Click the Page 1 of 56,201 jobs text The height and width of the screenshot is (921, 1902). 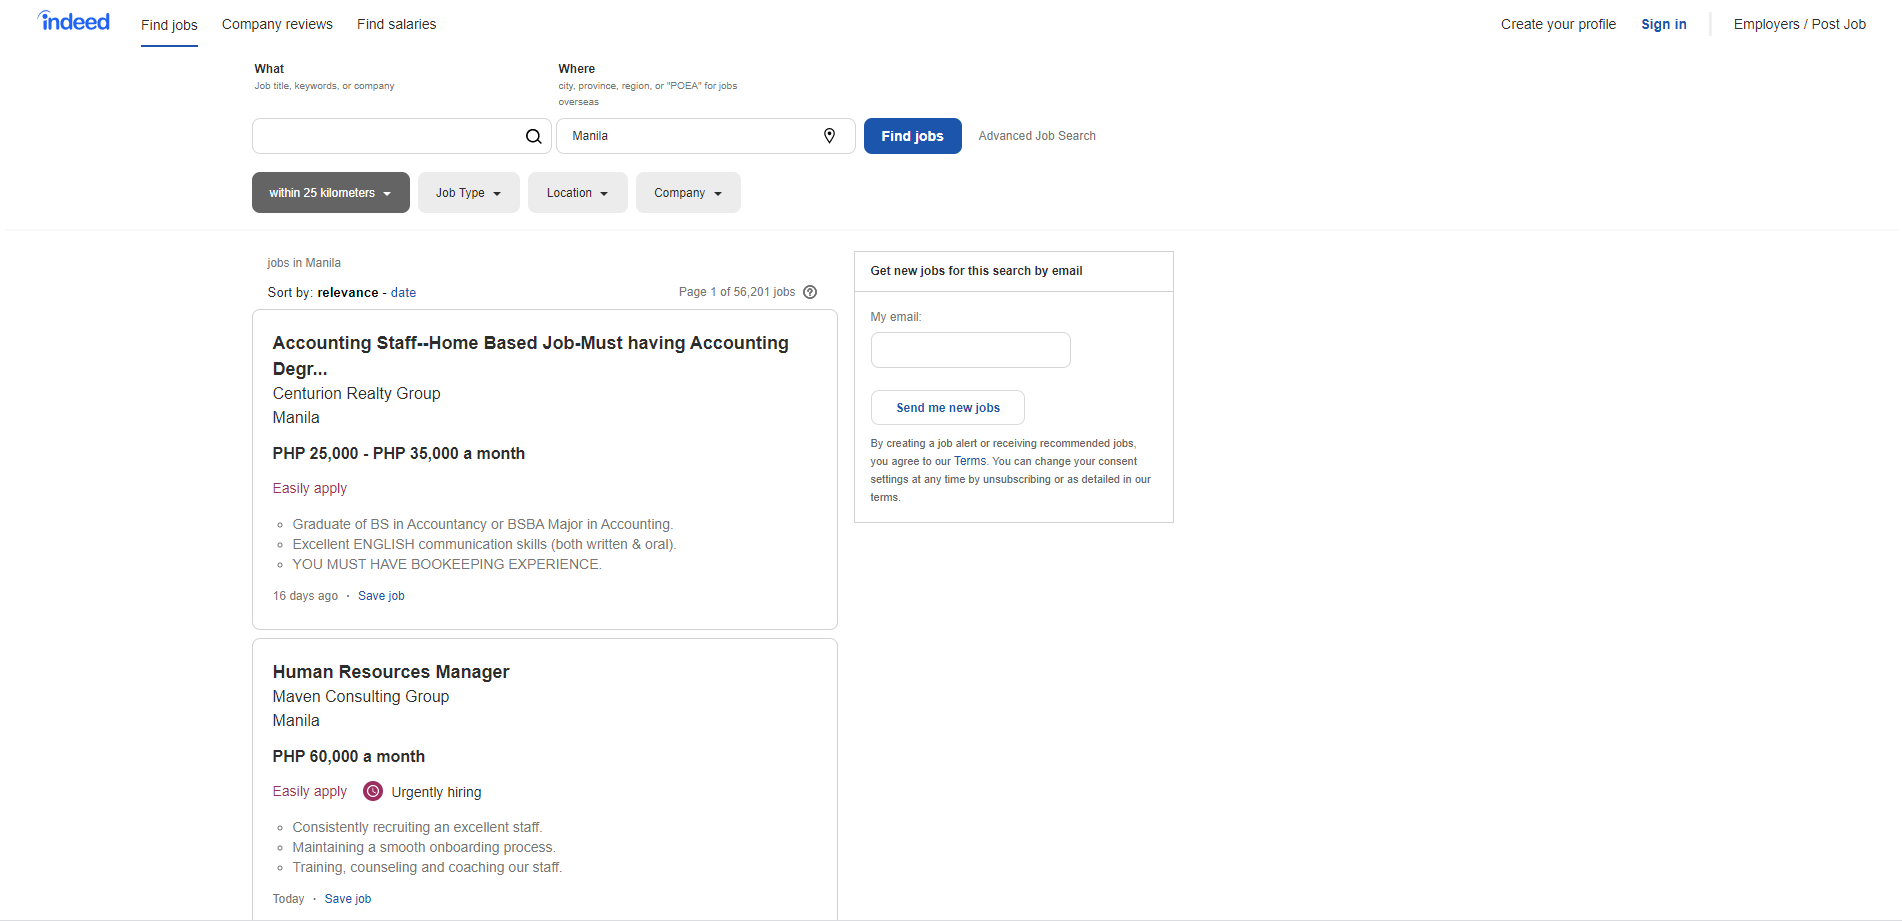click(737, 292)
